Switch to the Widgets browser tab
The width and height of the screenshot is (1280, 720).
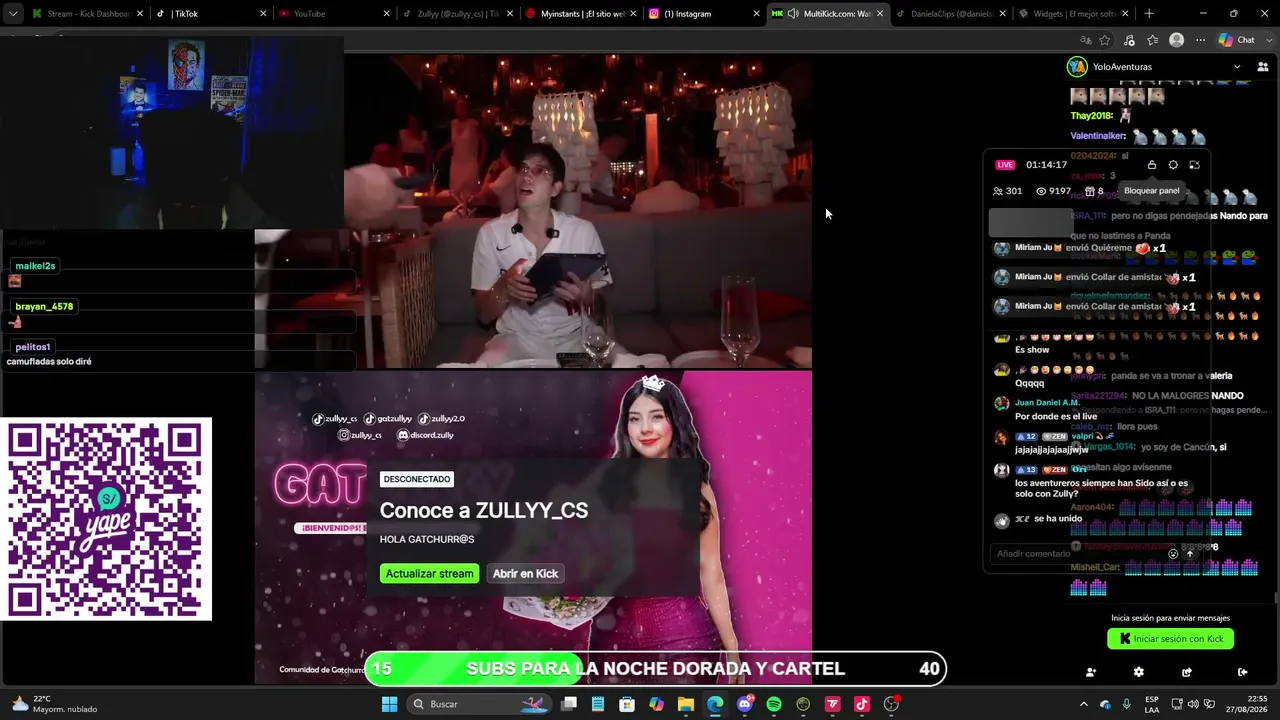click(x=1073, y=14)
